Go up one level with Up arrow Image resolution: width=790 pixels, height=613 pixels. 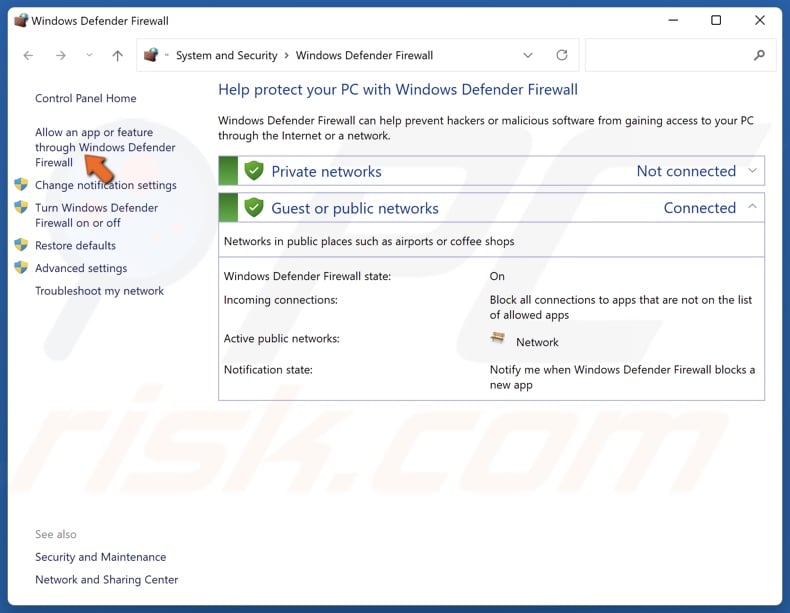pyautogui.click(x=117, y=55)
